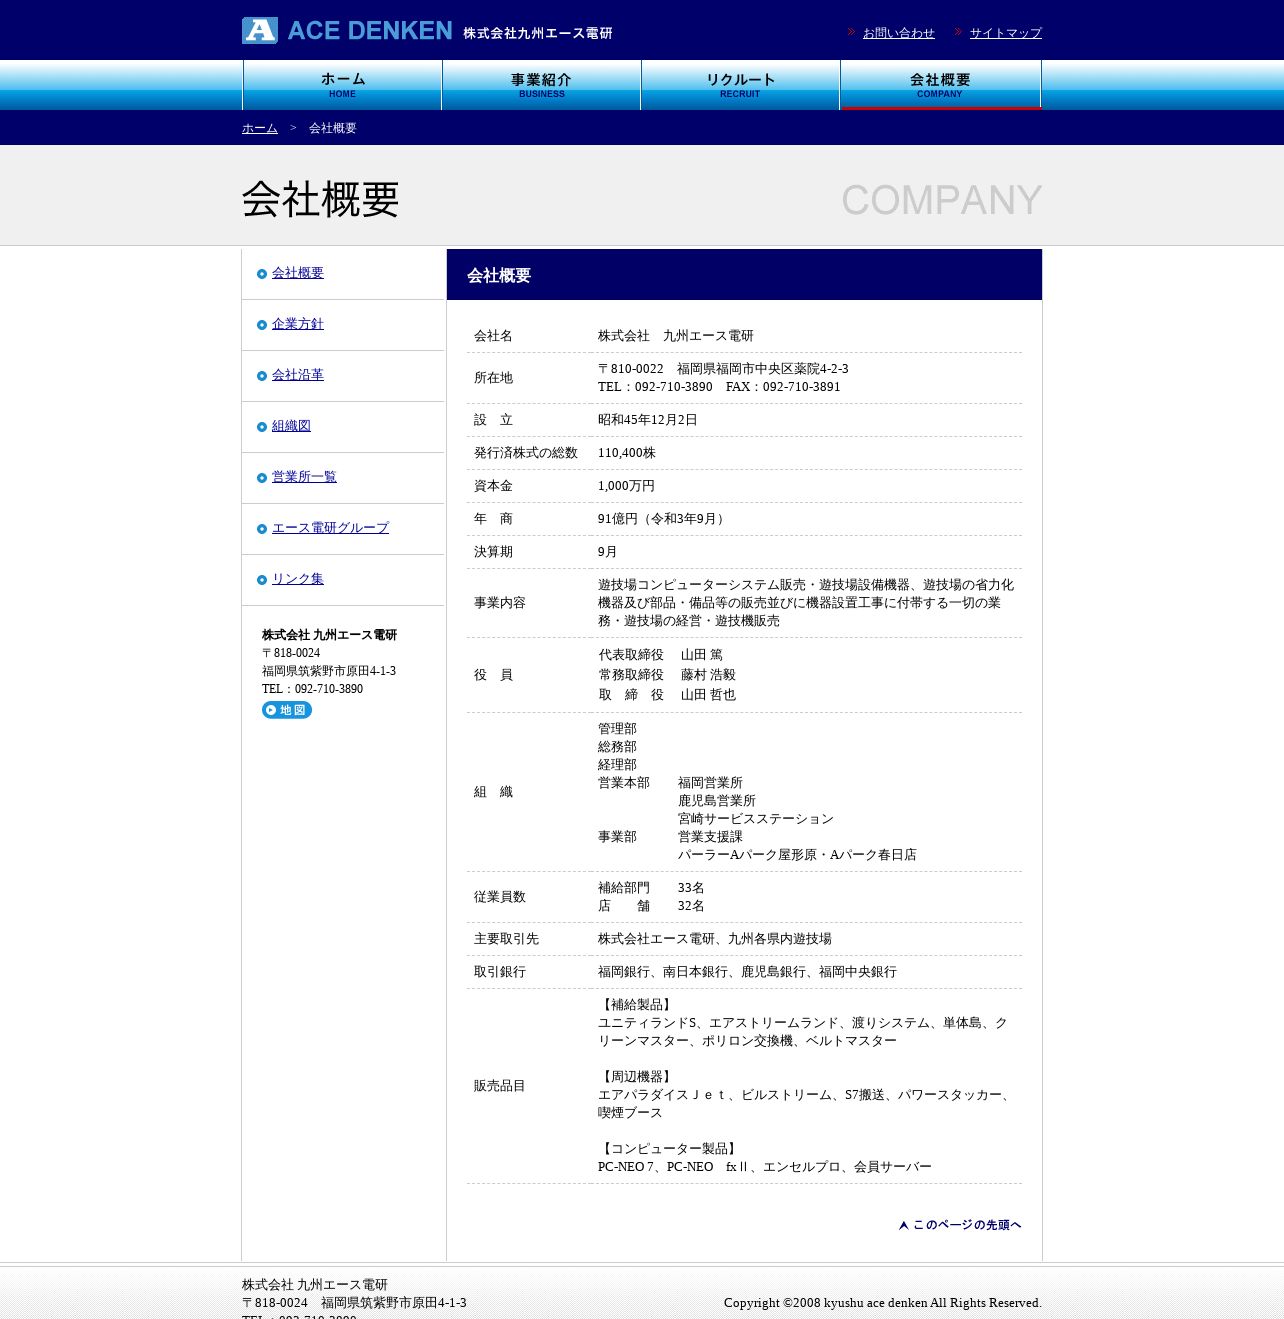Follow the サイトマップ header link

pyautogui.click(x=1006, y=33)
